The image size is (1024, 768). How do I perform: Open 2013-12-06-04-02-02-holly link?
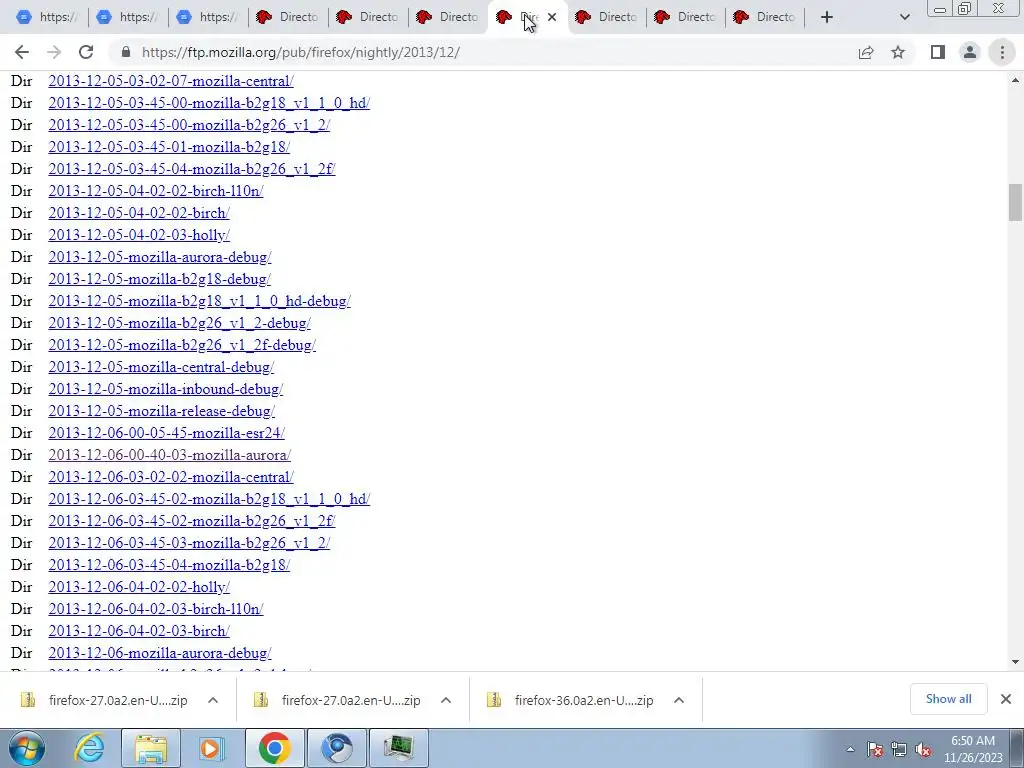pyautogui.click(x=139, y=586)
